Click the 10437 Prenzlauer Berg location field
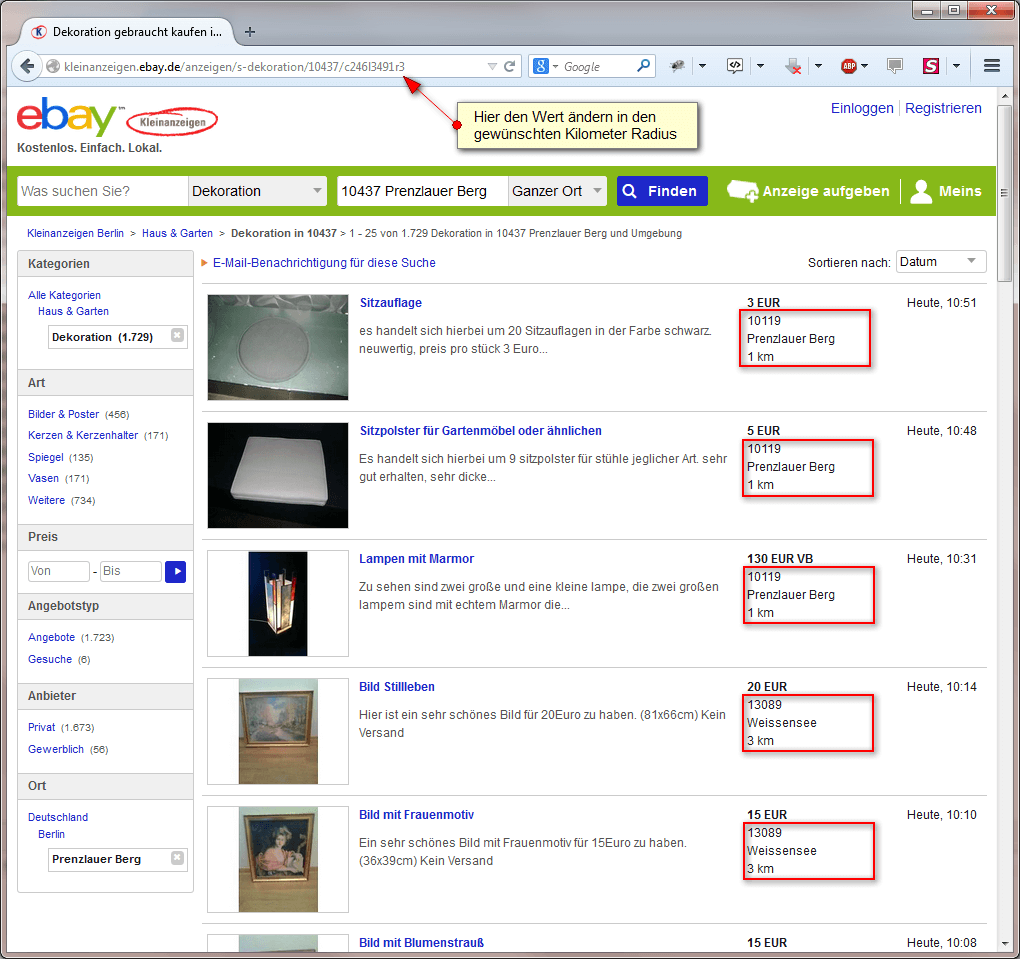This screenshot has height=959, width=1021. pos(422,191)
